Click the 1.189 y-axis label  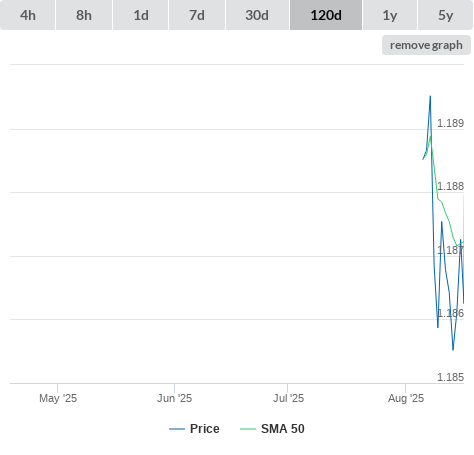(x=450, y=123)
